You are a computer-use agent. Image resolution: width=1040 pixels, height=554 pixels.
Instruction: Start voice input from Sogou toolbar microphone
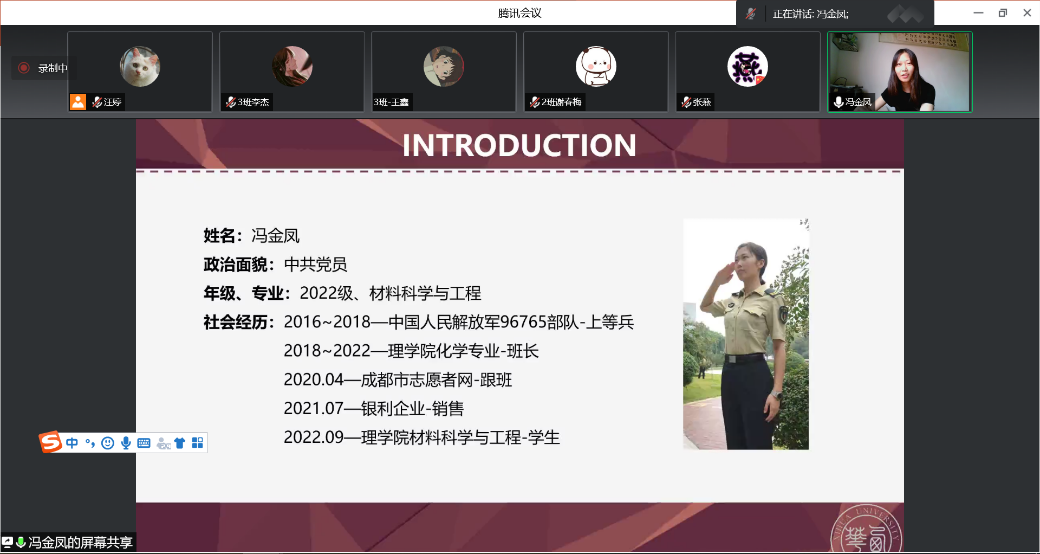[126, 443]
